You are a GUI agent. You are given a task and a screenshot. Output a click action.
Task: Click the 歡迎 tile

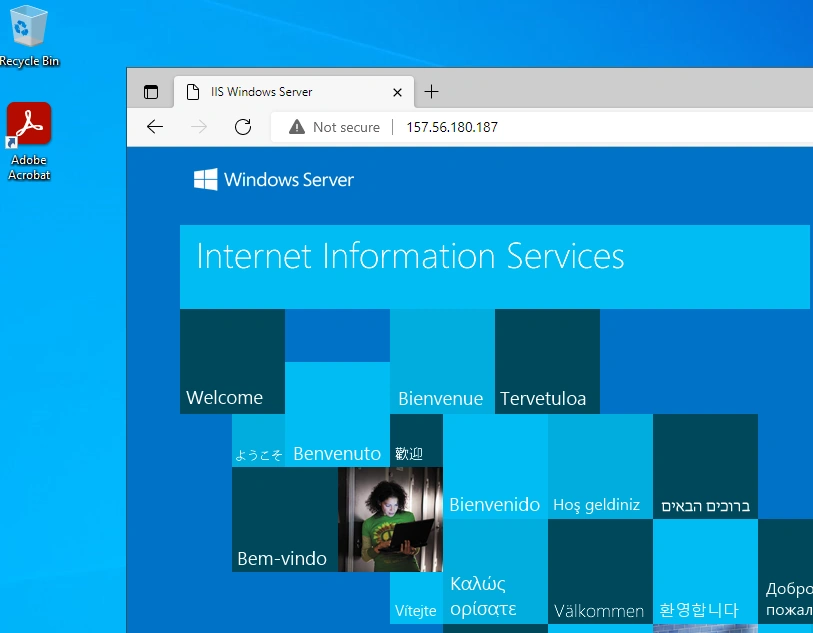[416, 441]
